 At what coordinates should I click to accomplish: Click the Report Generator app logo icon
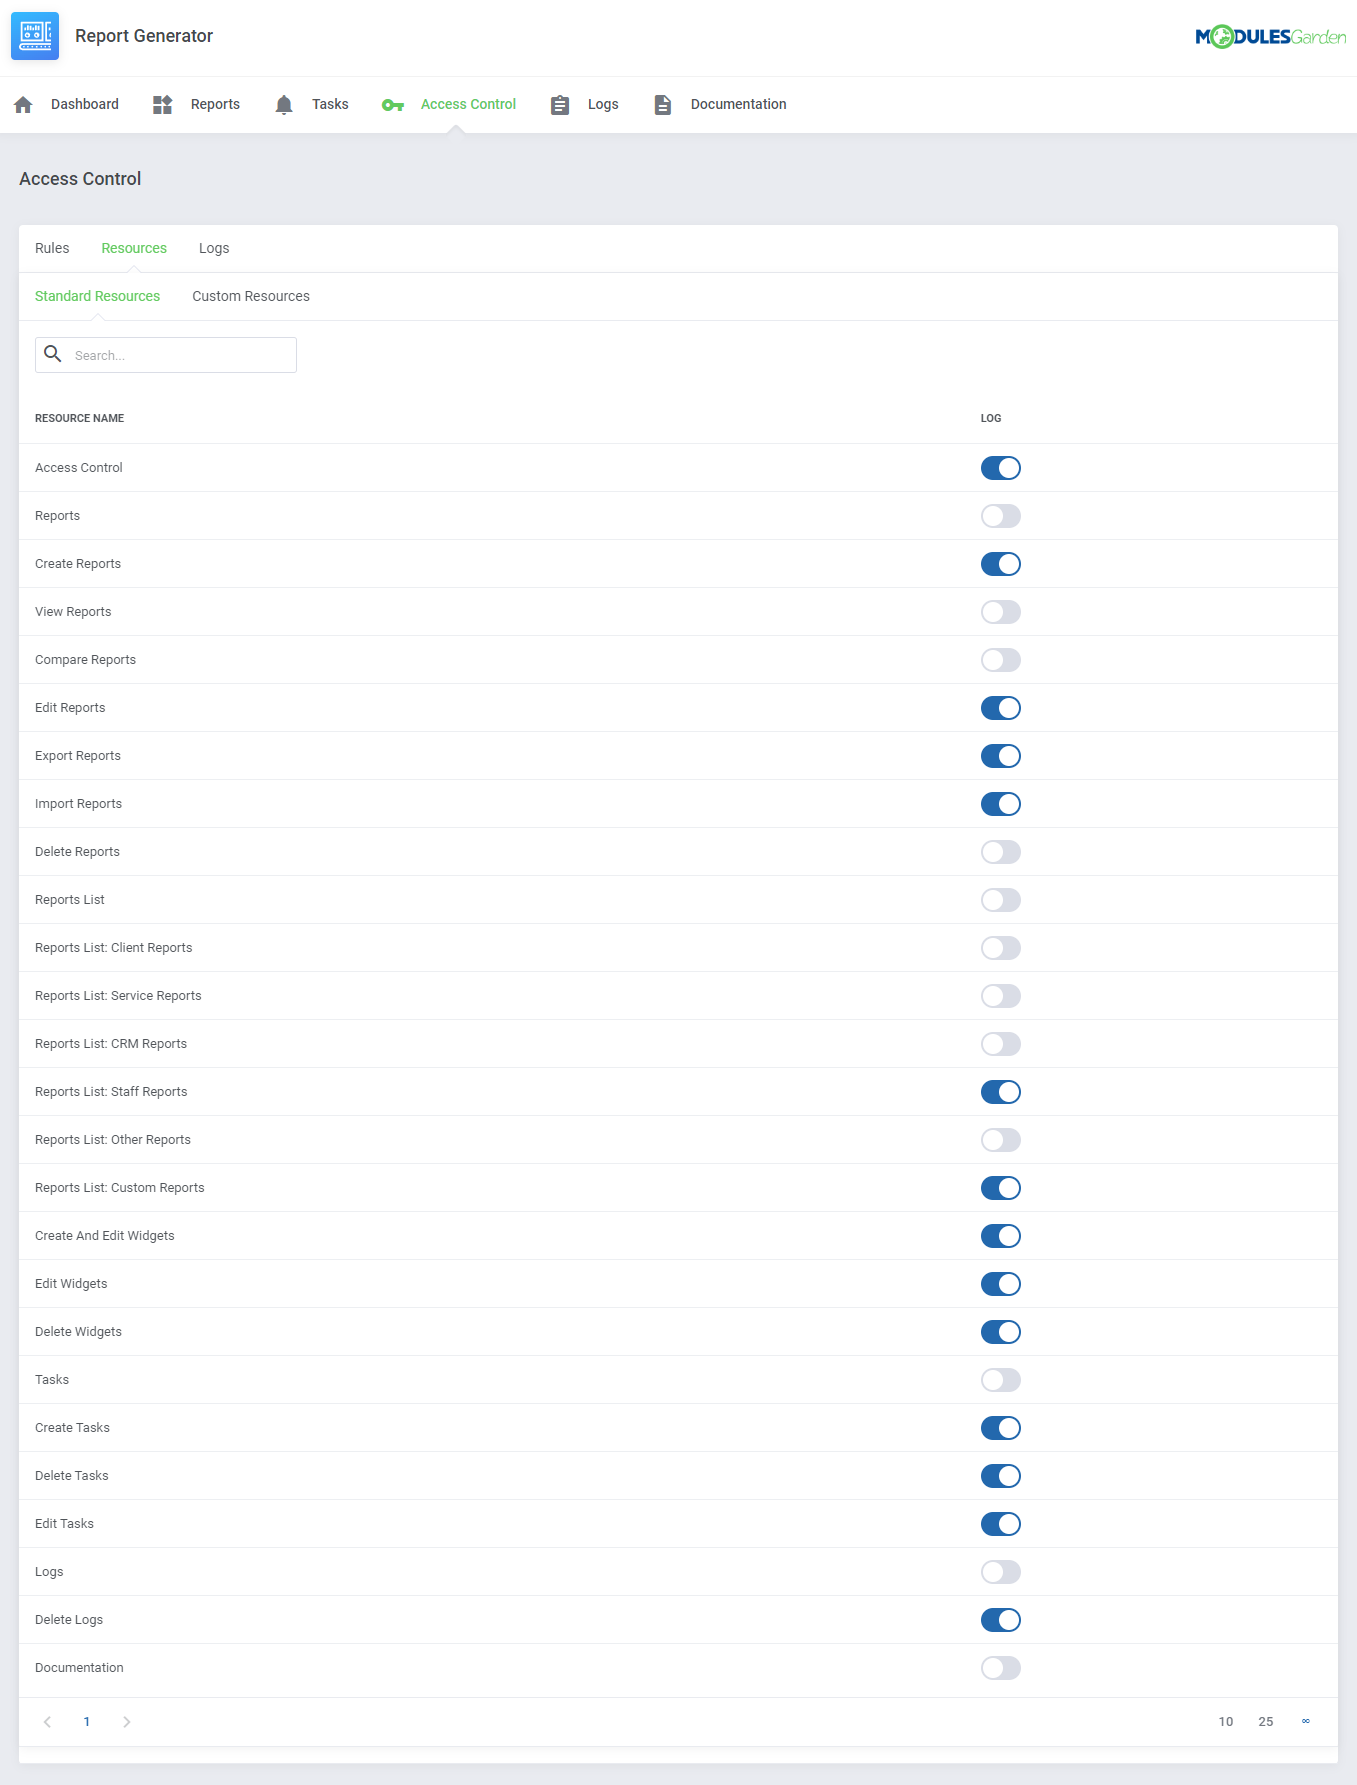35,36
